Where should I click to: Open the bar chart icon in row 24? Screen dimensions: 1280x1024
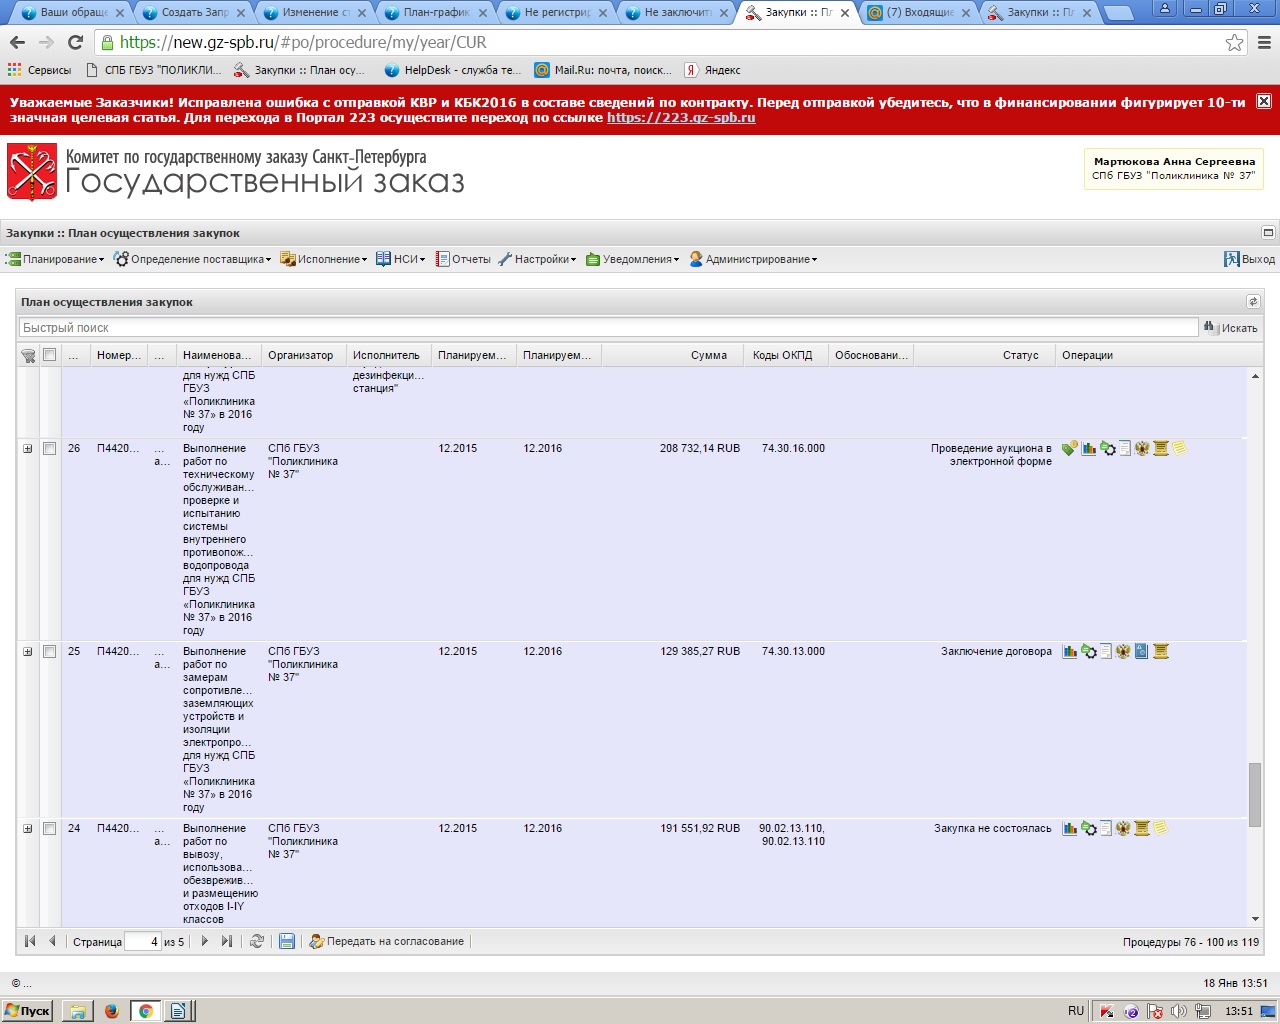tap(1070, 829)
